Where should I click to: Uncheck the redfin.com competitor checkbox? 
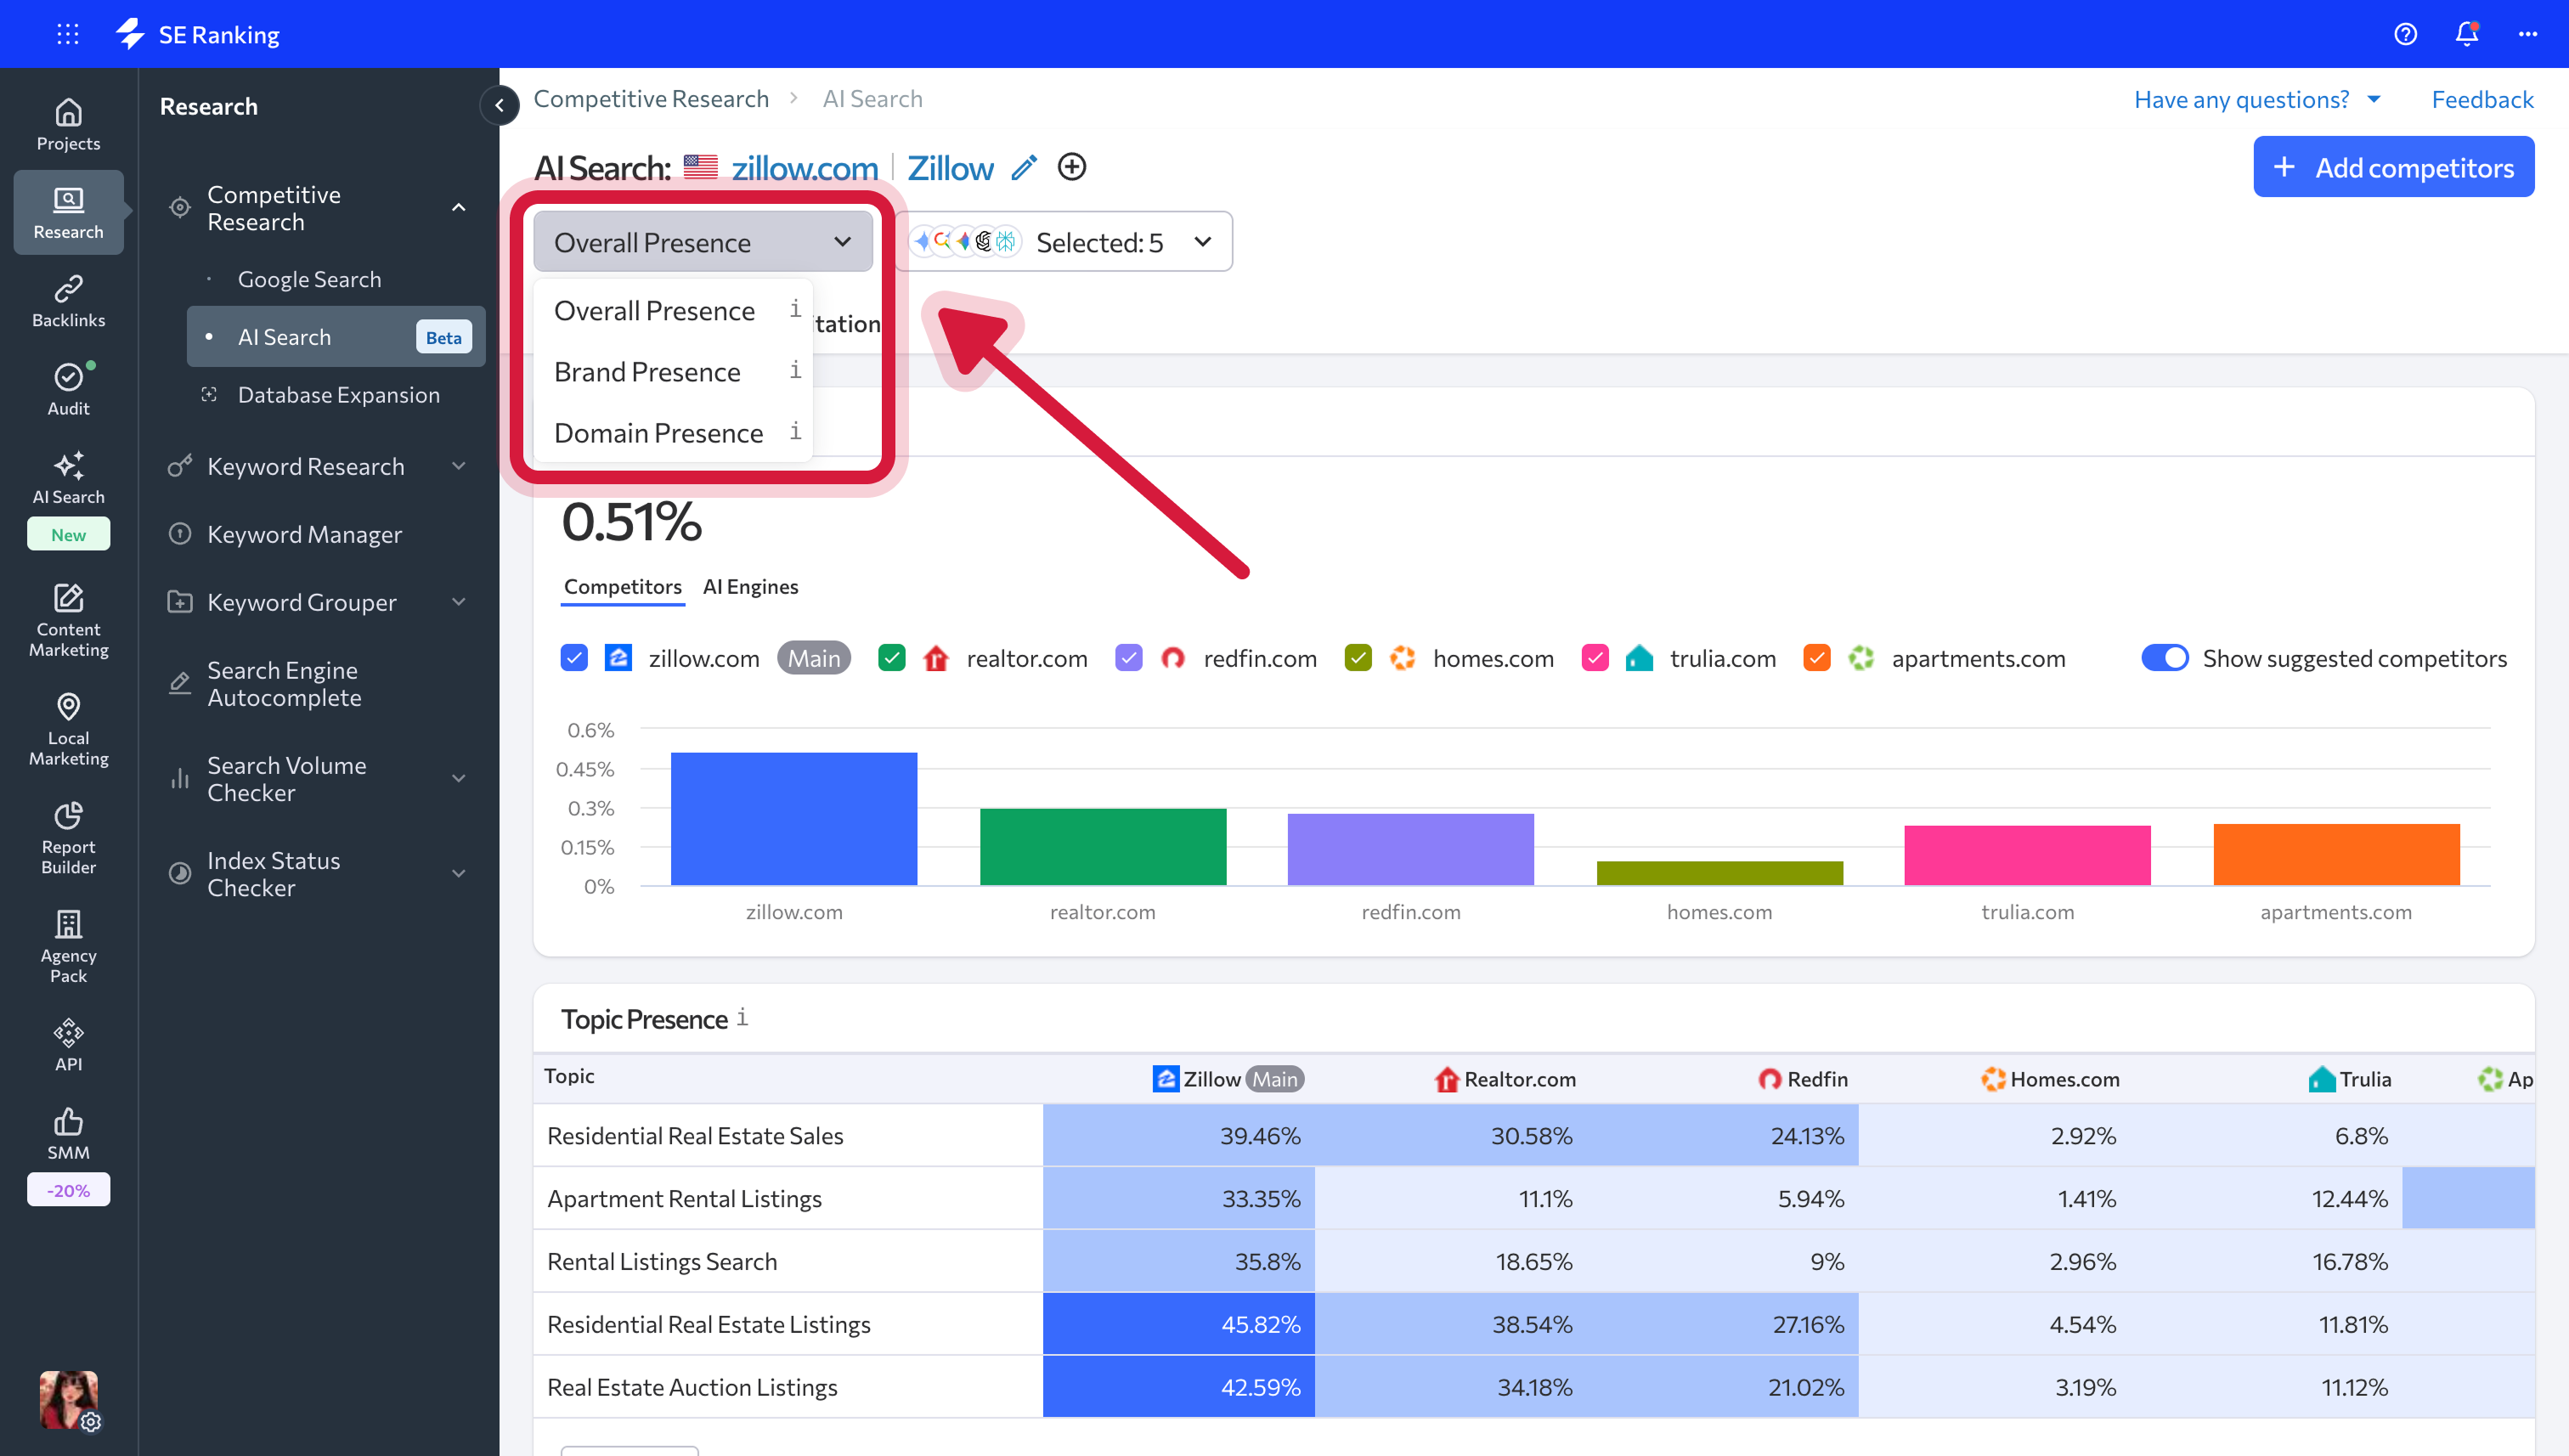(x=1128, y=658)
